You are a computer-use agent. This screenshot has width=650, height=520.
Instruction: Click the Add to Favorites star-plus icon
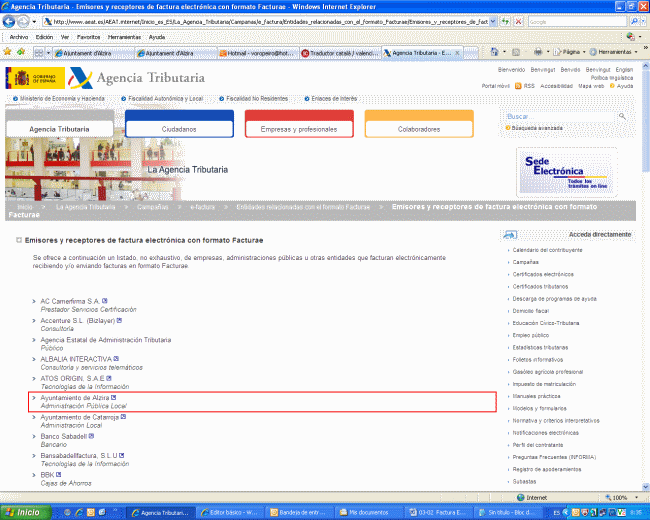coord(20,51)
